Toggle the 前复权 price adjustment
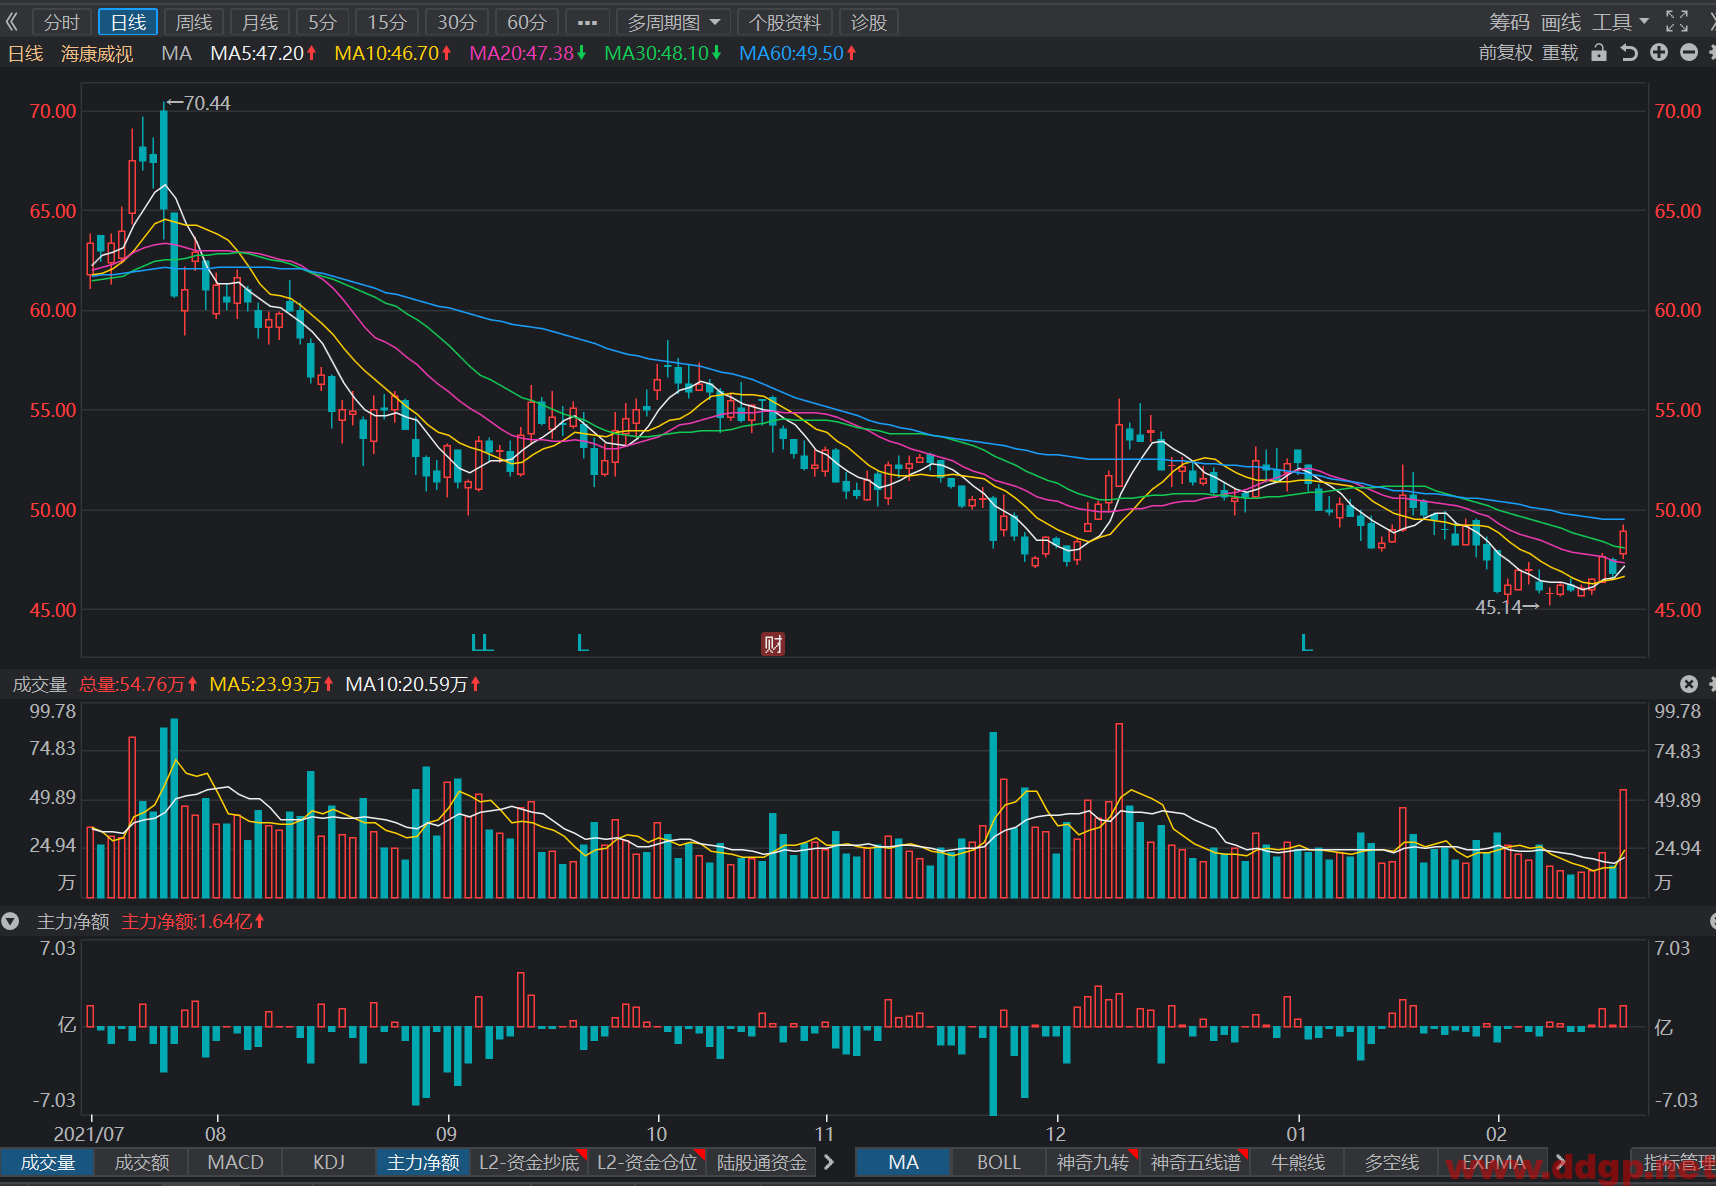Screen dimensions: 1716x1186 tap(1505, 53)
